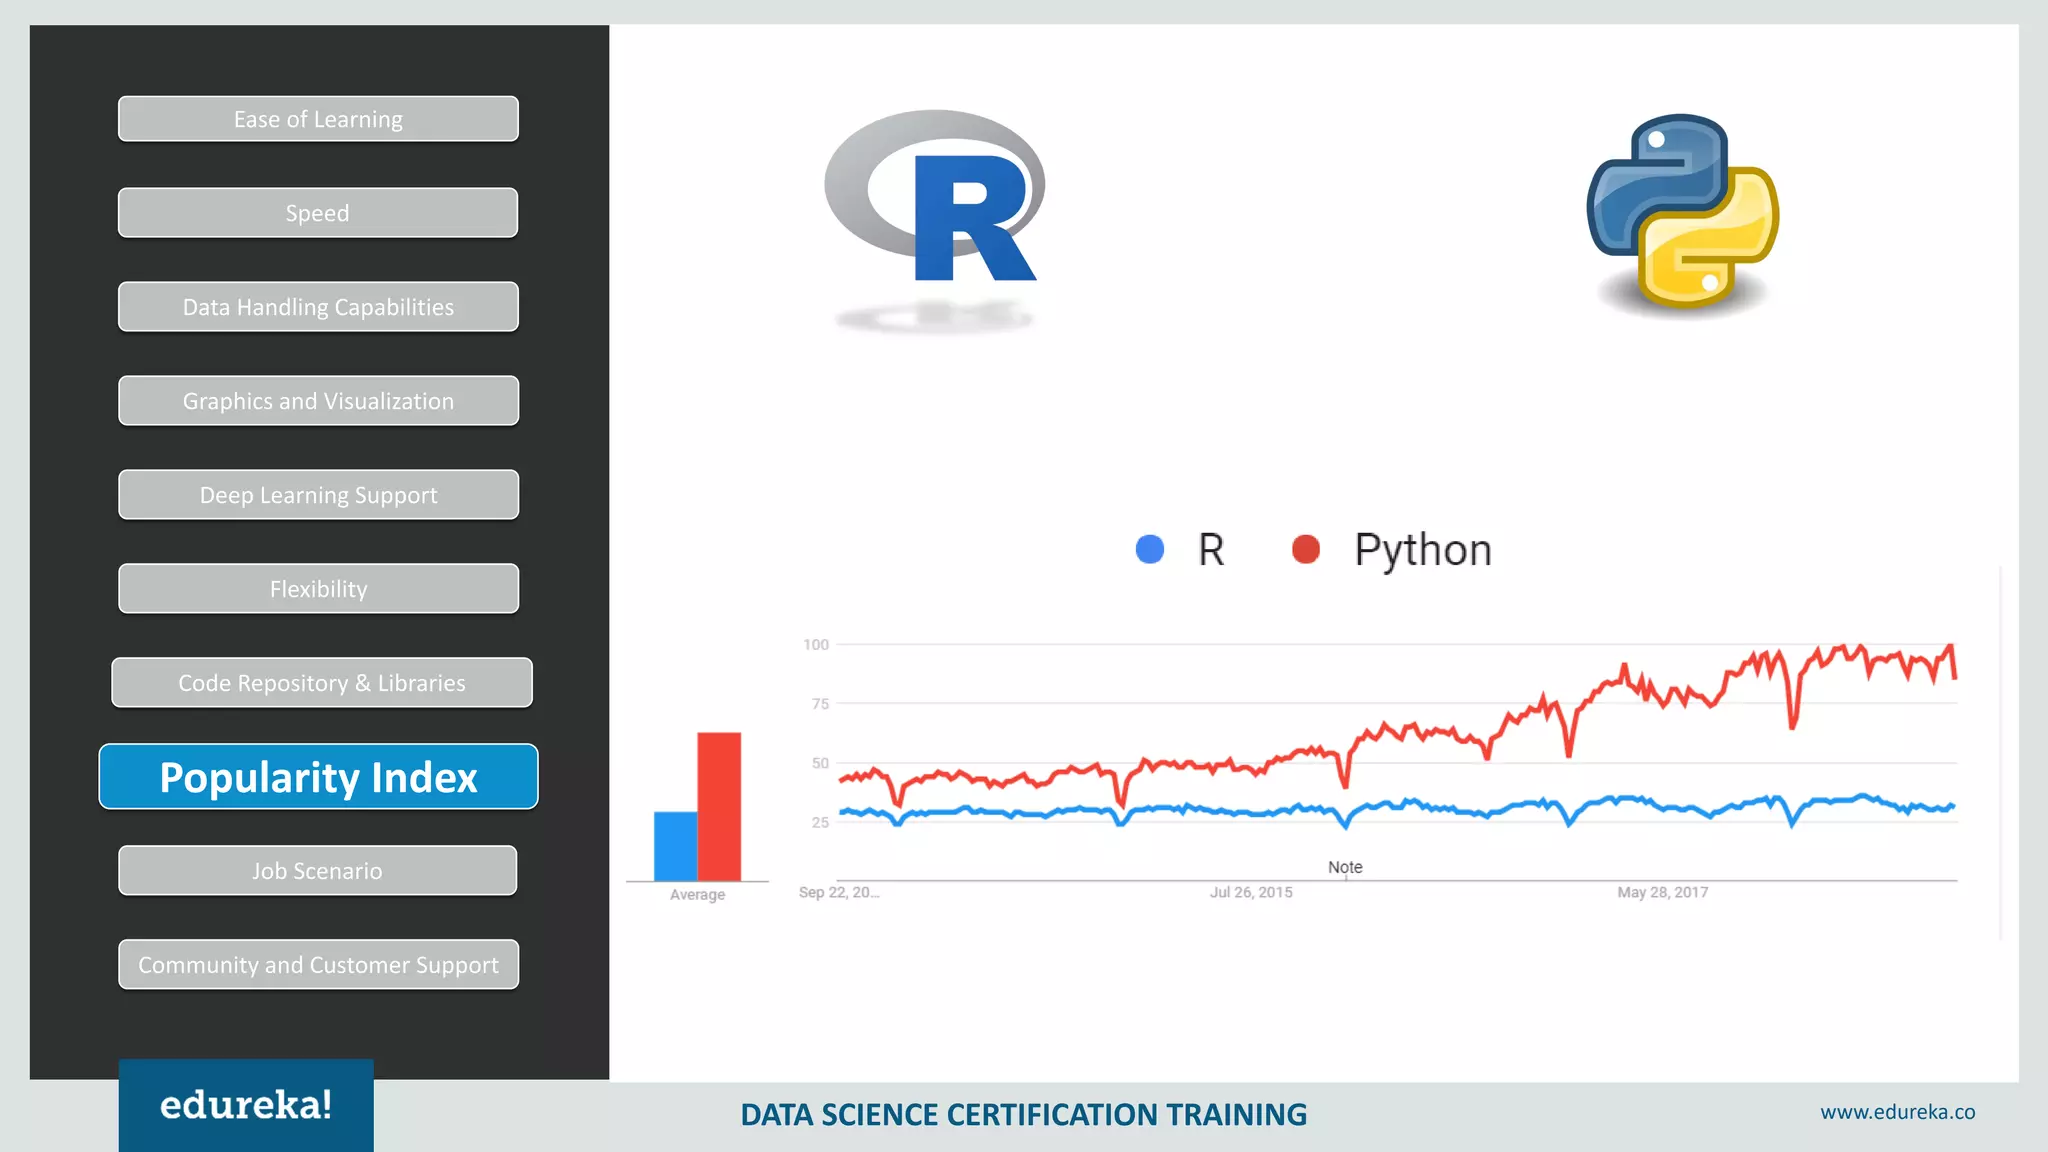Click the Python snake logo

[1683, 210]
